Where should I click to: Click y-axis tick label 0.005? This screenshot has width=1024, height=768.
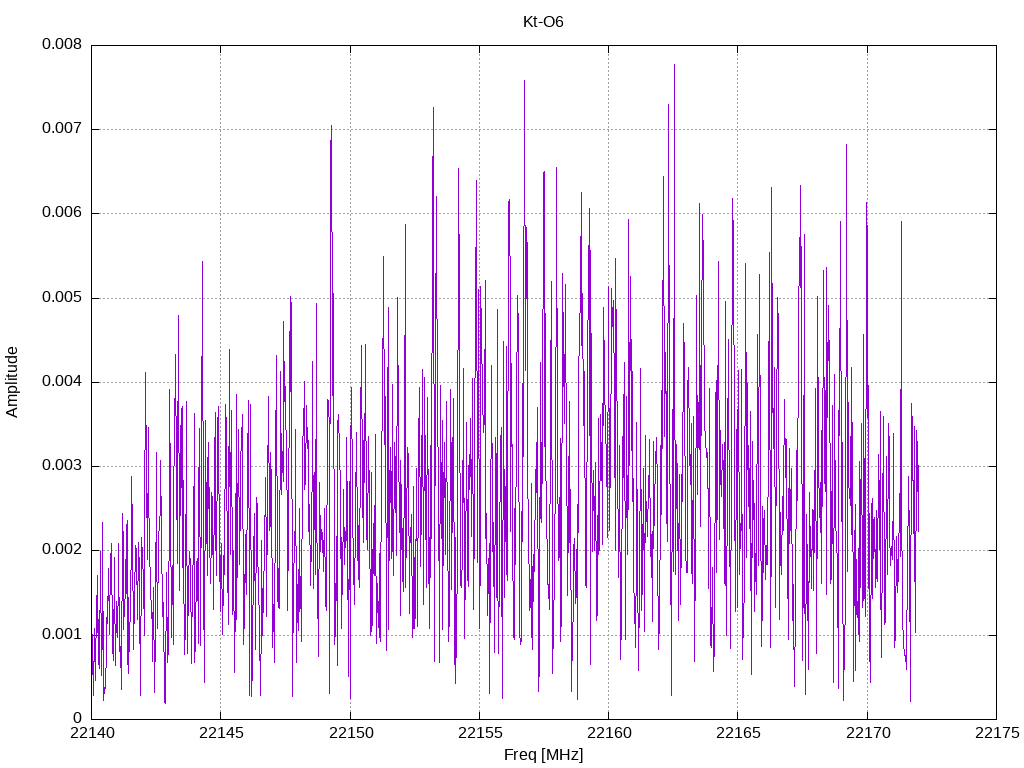62,298
